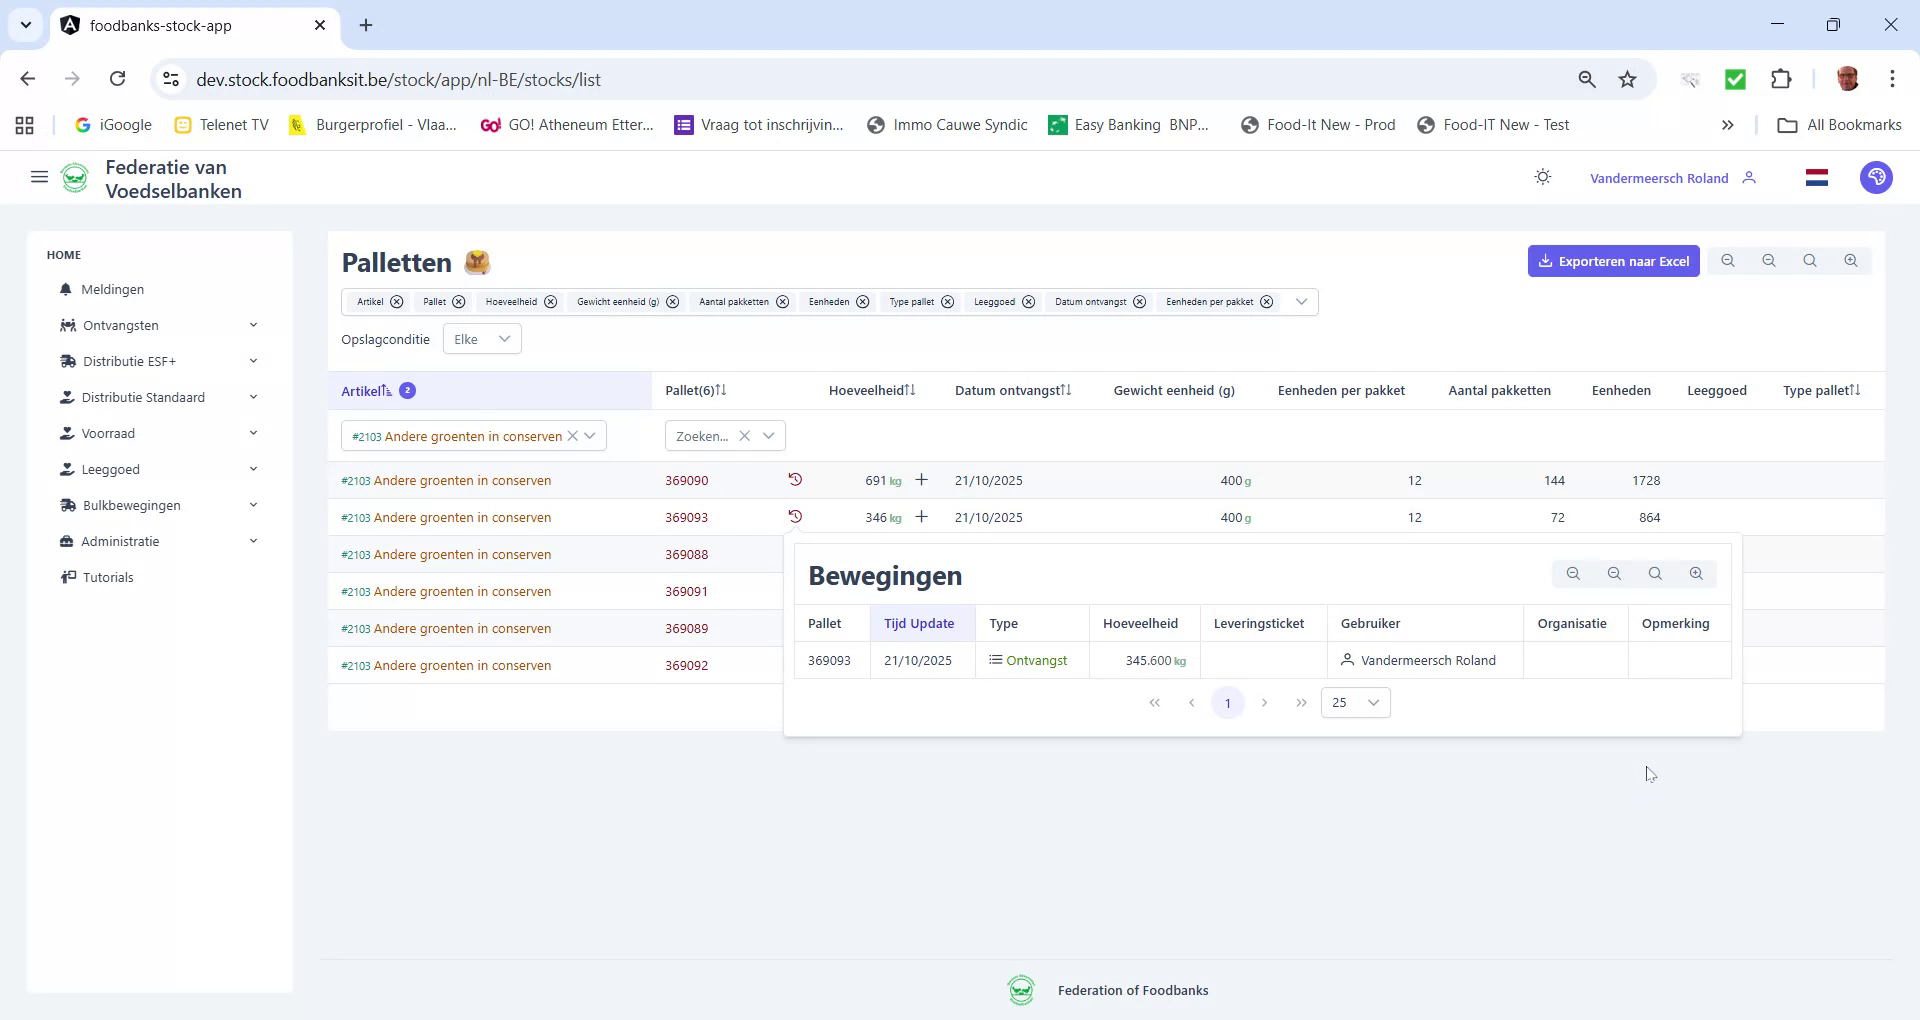Toggle light/dark theme with the sun icon

1542,176
